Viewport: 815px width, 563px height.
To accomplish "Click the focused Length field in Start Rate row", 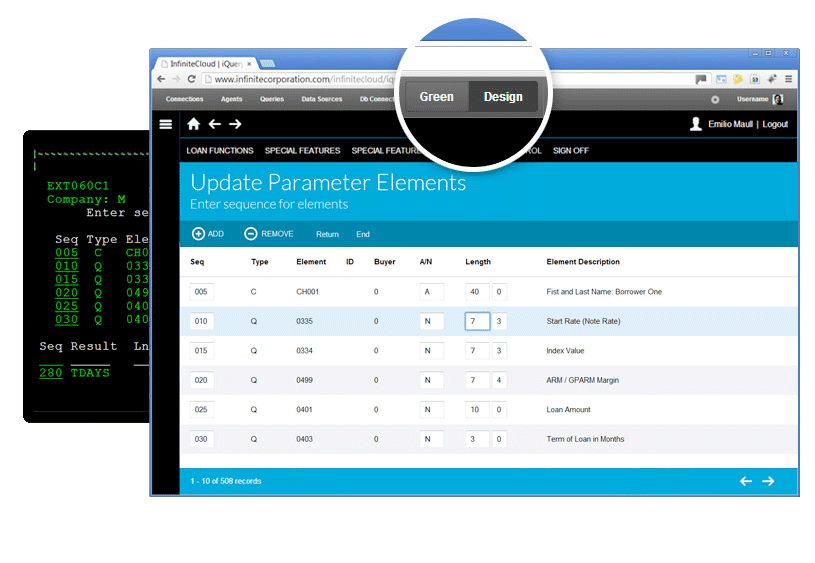I will pos(477,321).
